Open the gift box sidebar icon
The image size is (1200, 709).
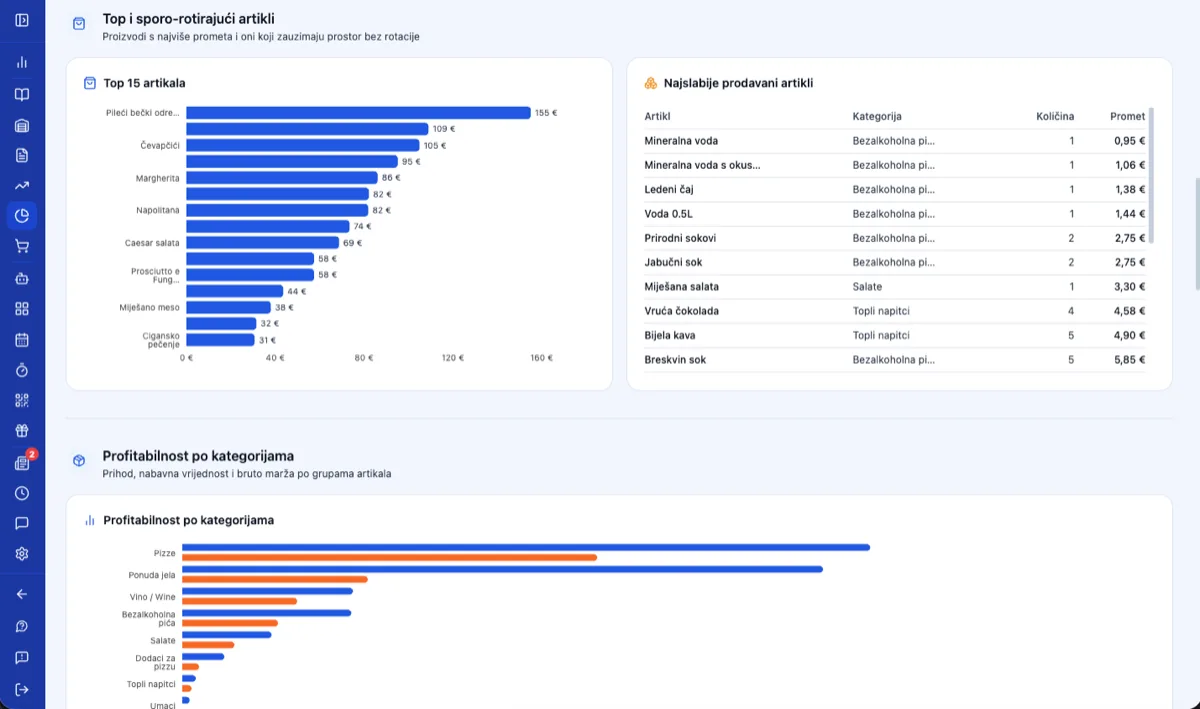tap(22, 431)
